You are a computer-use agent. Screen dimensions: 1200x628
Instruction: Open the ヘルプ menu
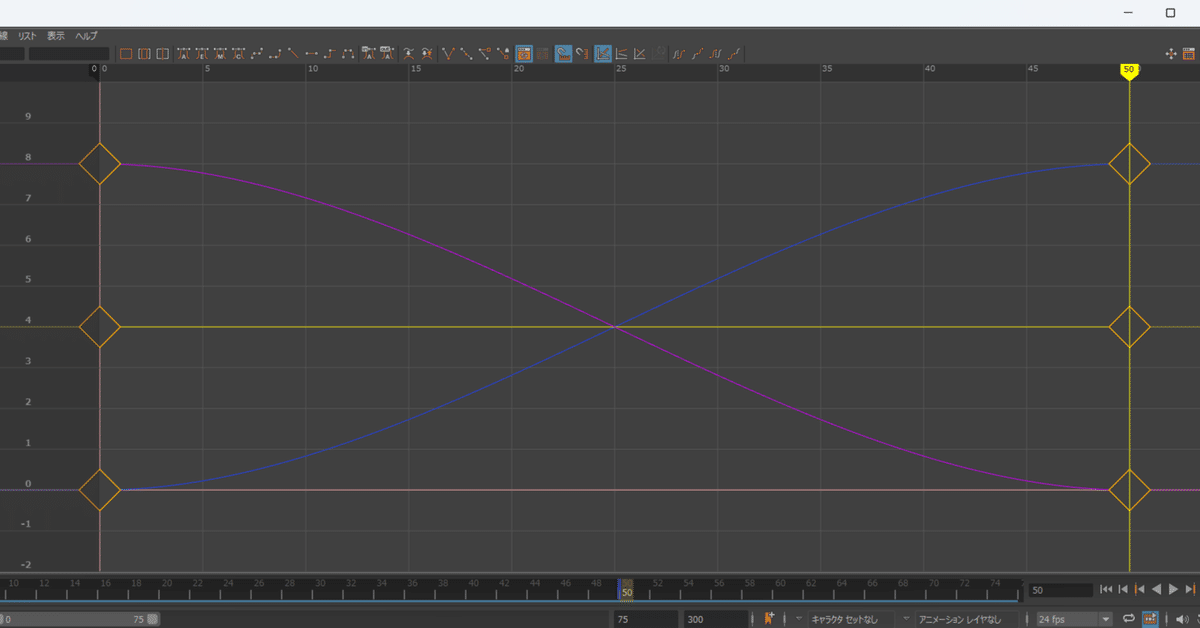[x=85, y=34]
